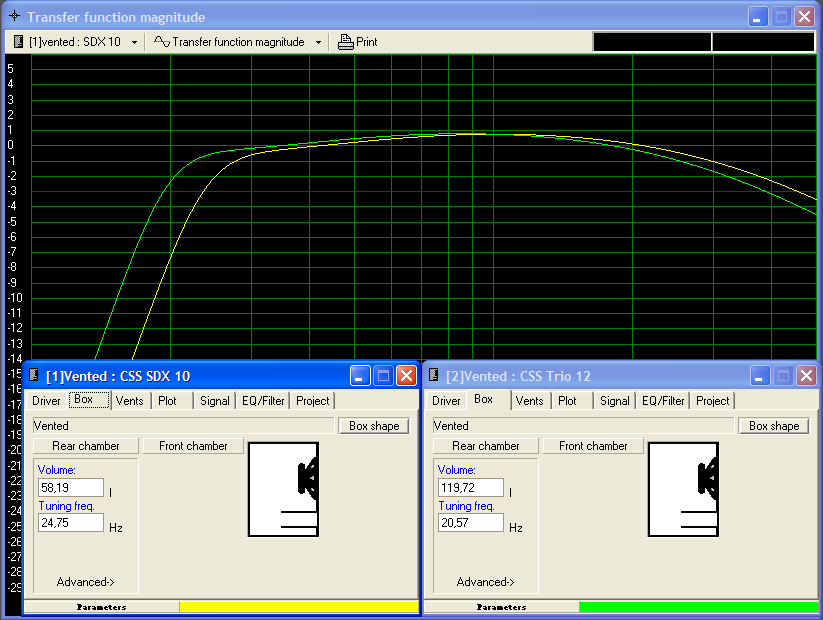Image resolution: width=823 pixels, height=620 pixels.
Task: Click Front chamber button in CSS SDX 10 window
Action: pos(193,446)
